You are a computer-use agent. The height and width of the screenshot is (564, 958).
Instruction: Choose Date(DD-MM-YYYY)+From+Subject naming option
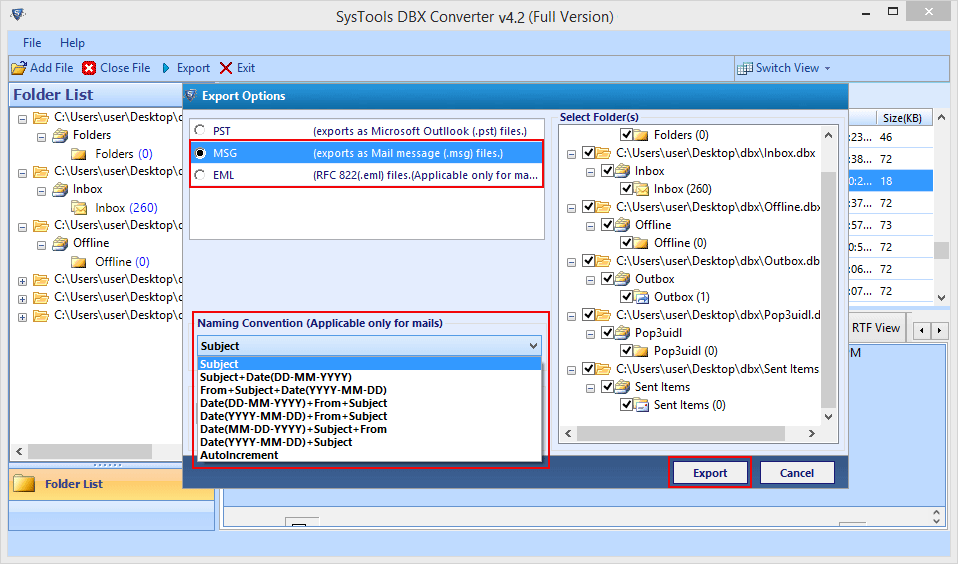click(370, 403)
